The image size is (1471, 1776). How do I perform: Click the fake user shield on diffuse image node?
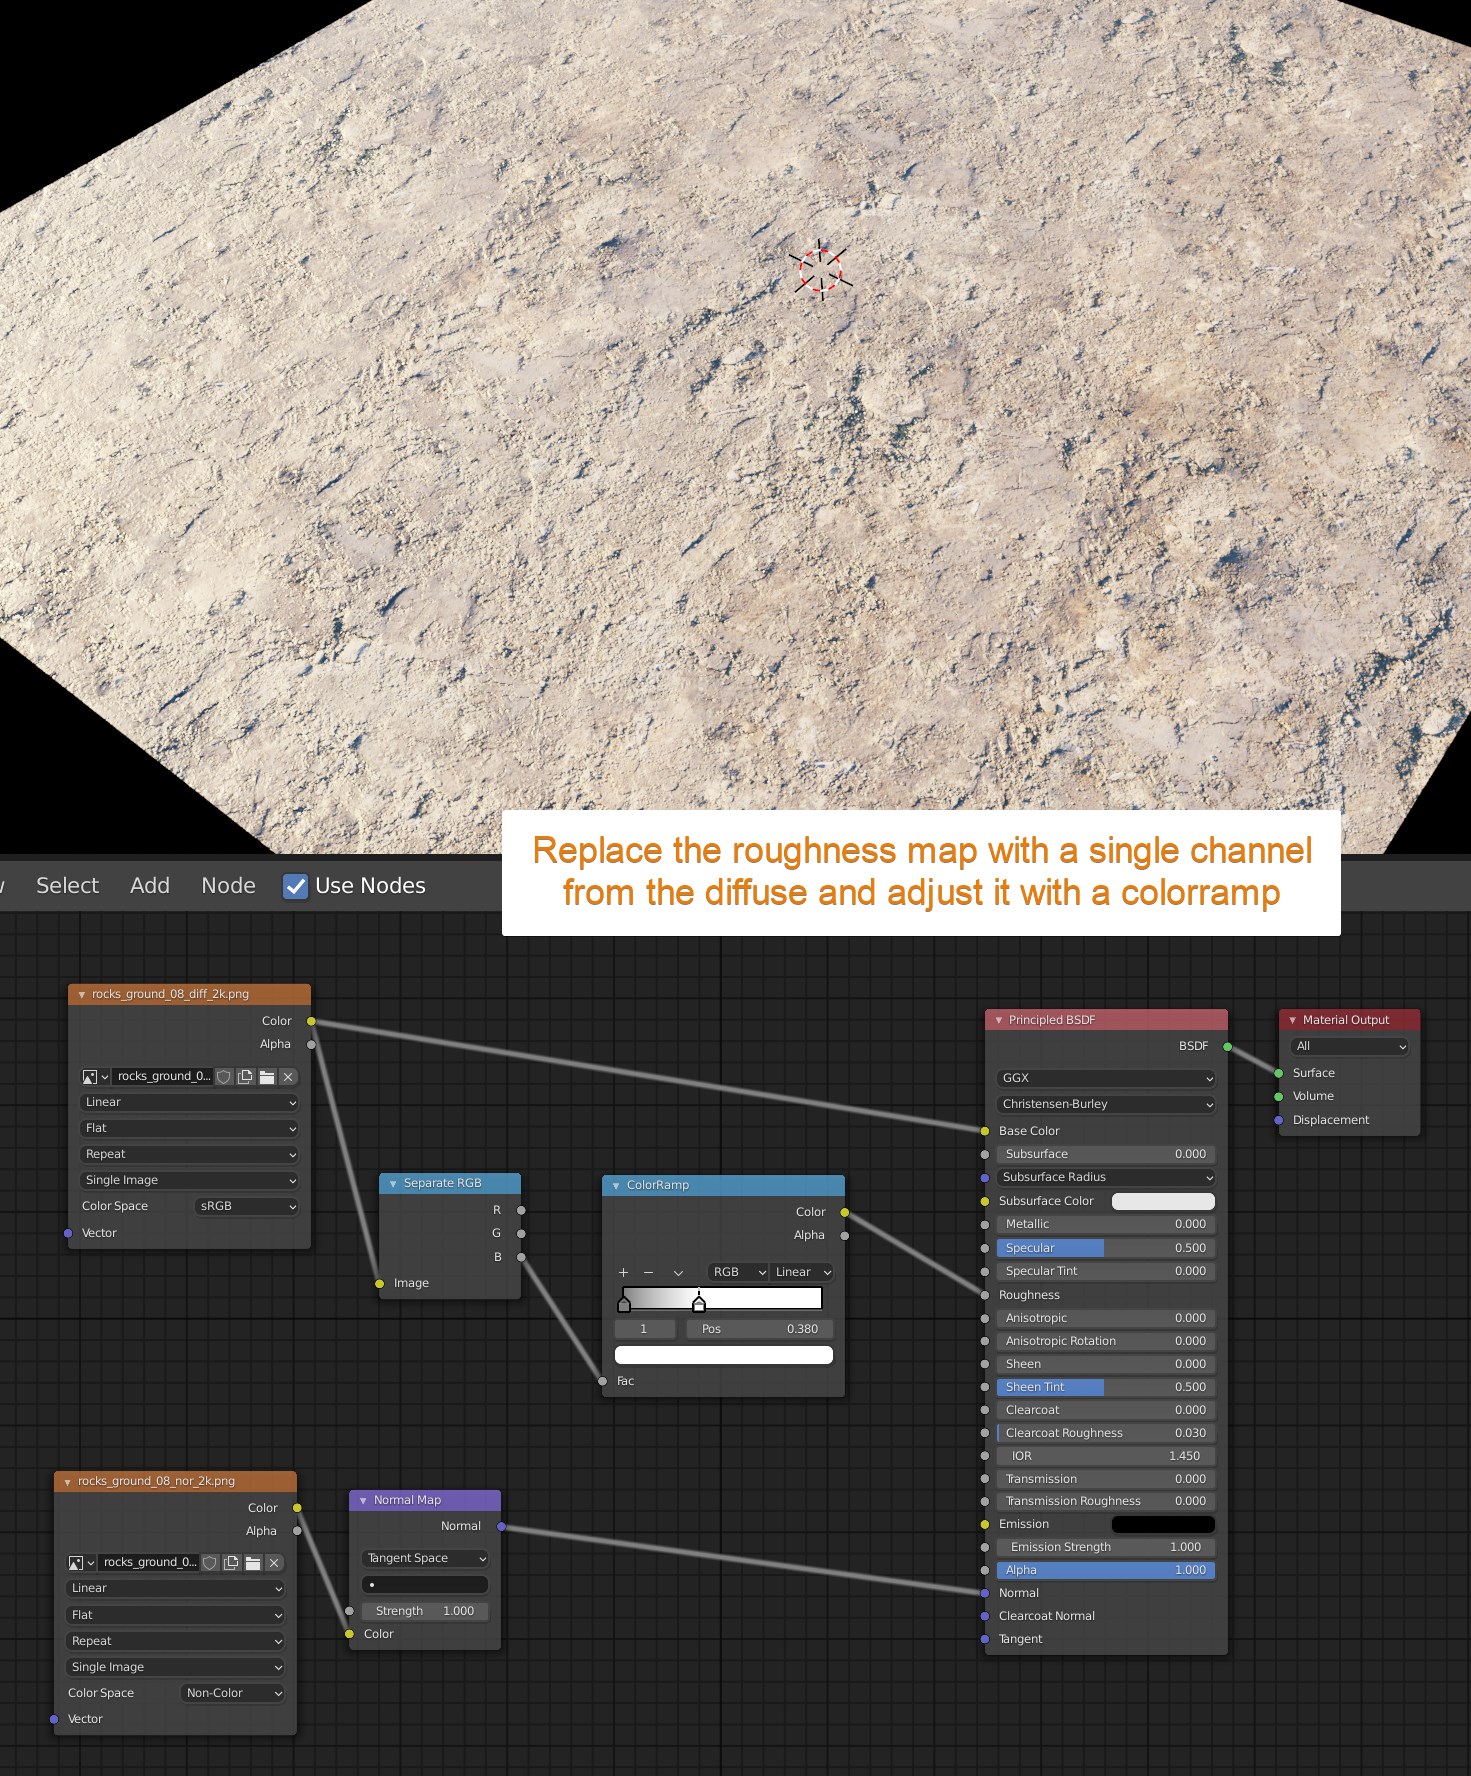click(x=225, y=1077)
